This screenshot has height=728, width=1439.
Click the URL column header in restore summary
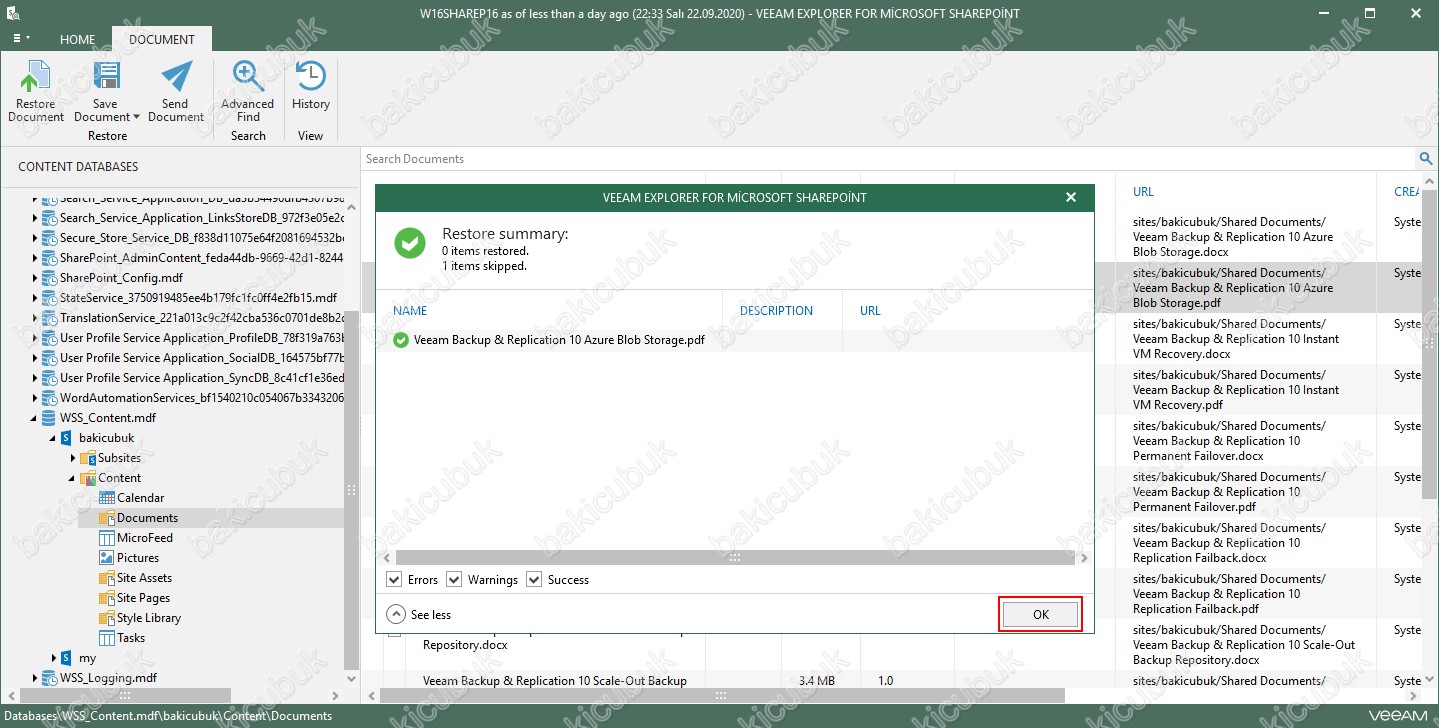870,311
